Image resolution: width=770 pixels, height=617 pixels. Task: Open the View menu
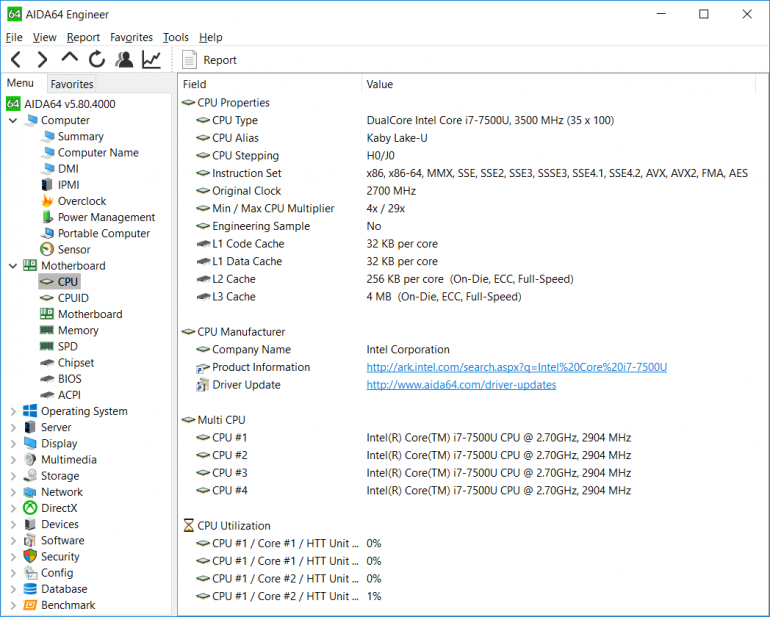pyautogui.click(x=44, y=37)
